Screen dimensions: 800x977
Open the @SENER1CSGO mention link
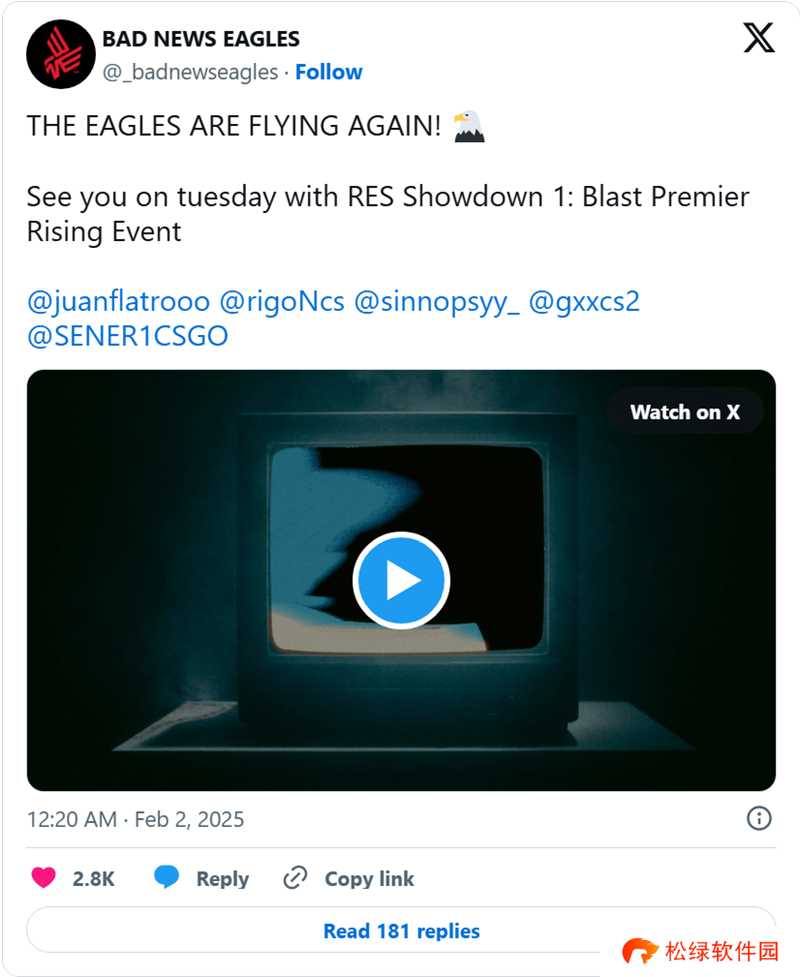tap(127, 336)
